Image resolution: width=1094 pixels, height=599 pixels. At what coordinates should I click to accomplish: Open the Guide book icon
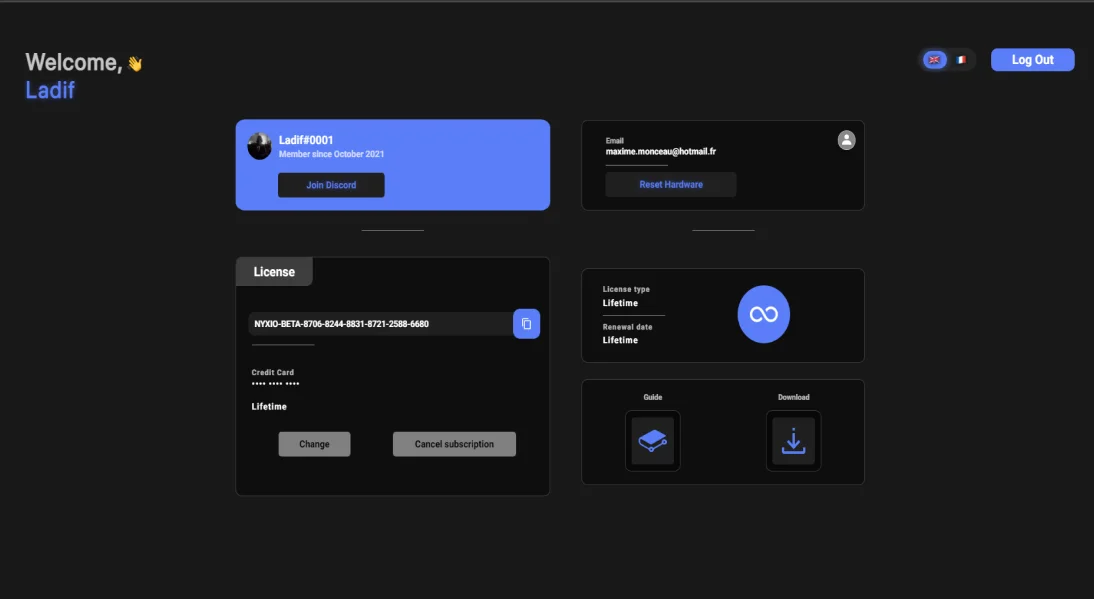pyautogui.click(x=652, y=441)
